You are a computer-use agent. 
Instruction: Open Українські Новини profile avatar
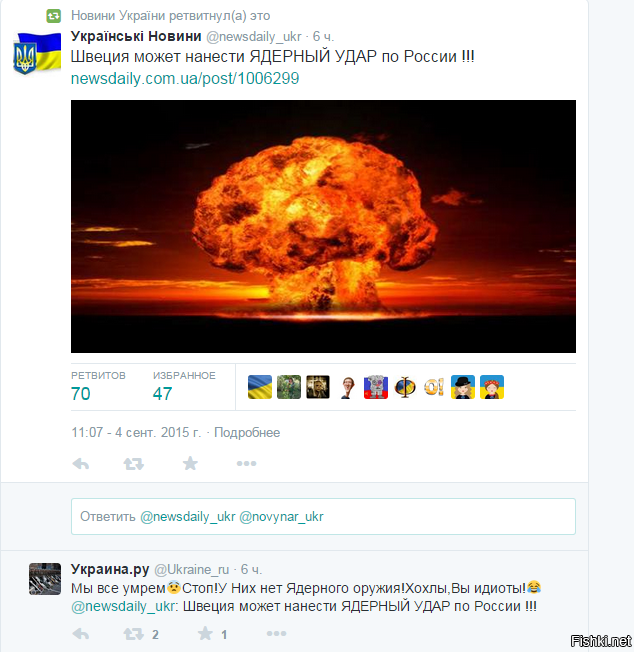click(37, 53)
